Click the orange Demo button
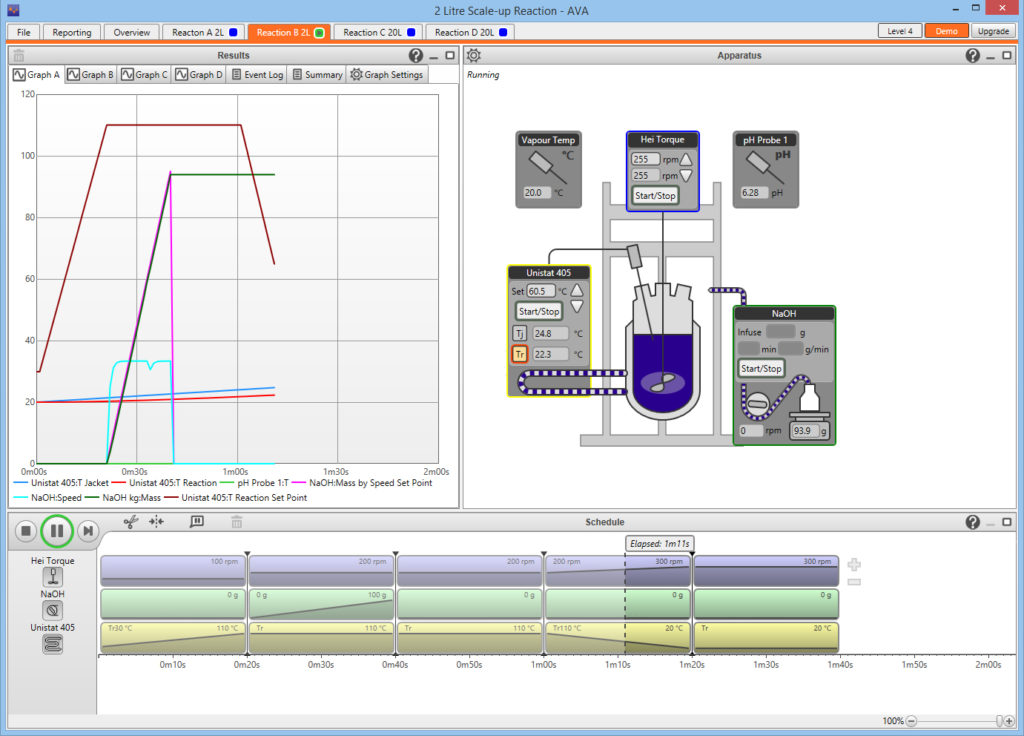The image size is (1024, 736). [x=946, y=31]
